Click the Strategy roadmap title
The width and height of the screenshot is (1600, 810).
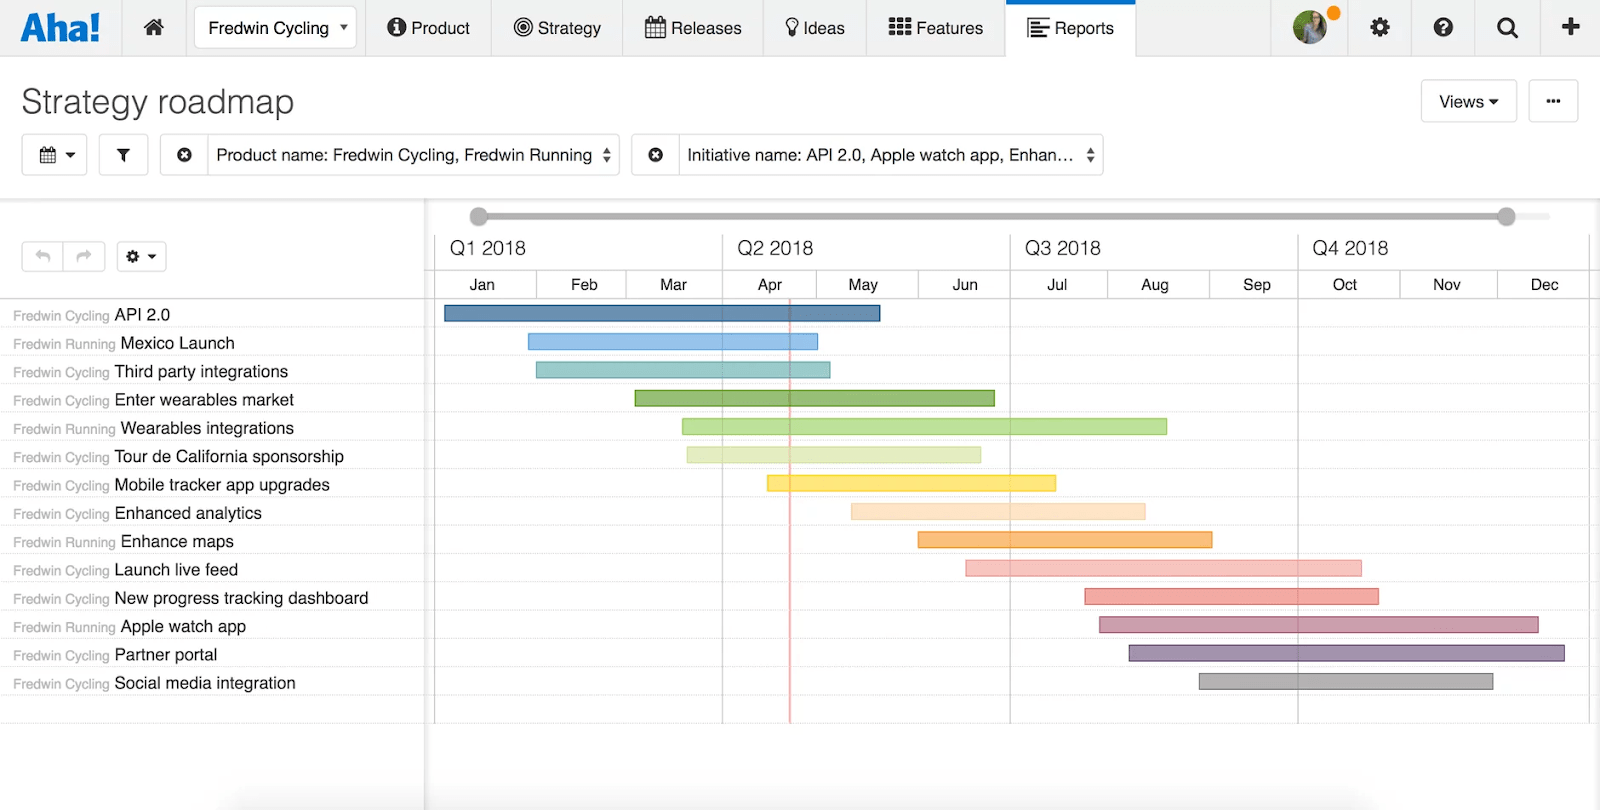(158, 102)
